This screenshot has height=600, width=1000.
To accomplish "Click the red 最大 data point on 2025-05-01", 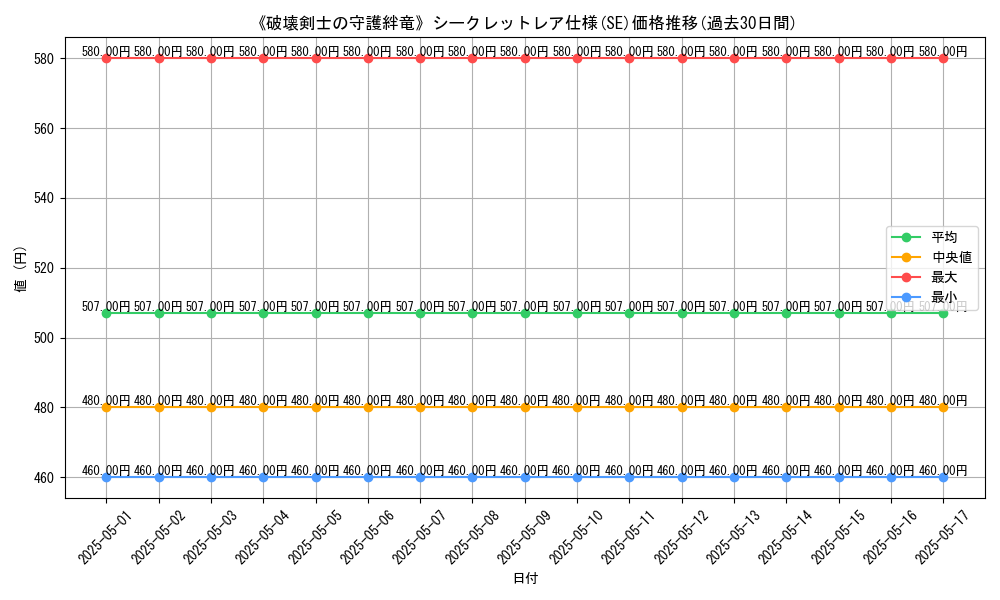I will click(107, 59).
